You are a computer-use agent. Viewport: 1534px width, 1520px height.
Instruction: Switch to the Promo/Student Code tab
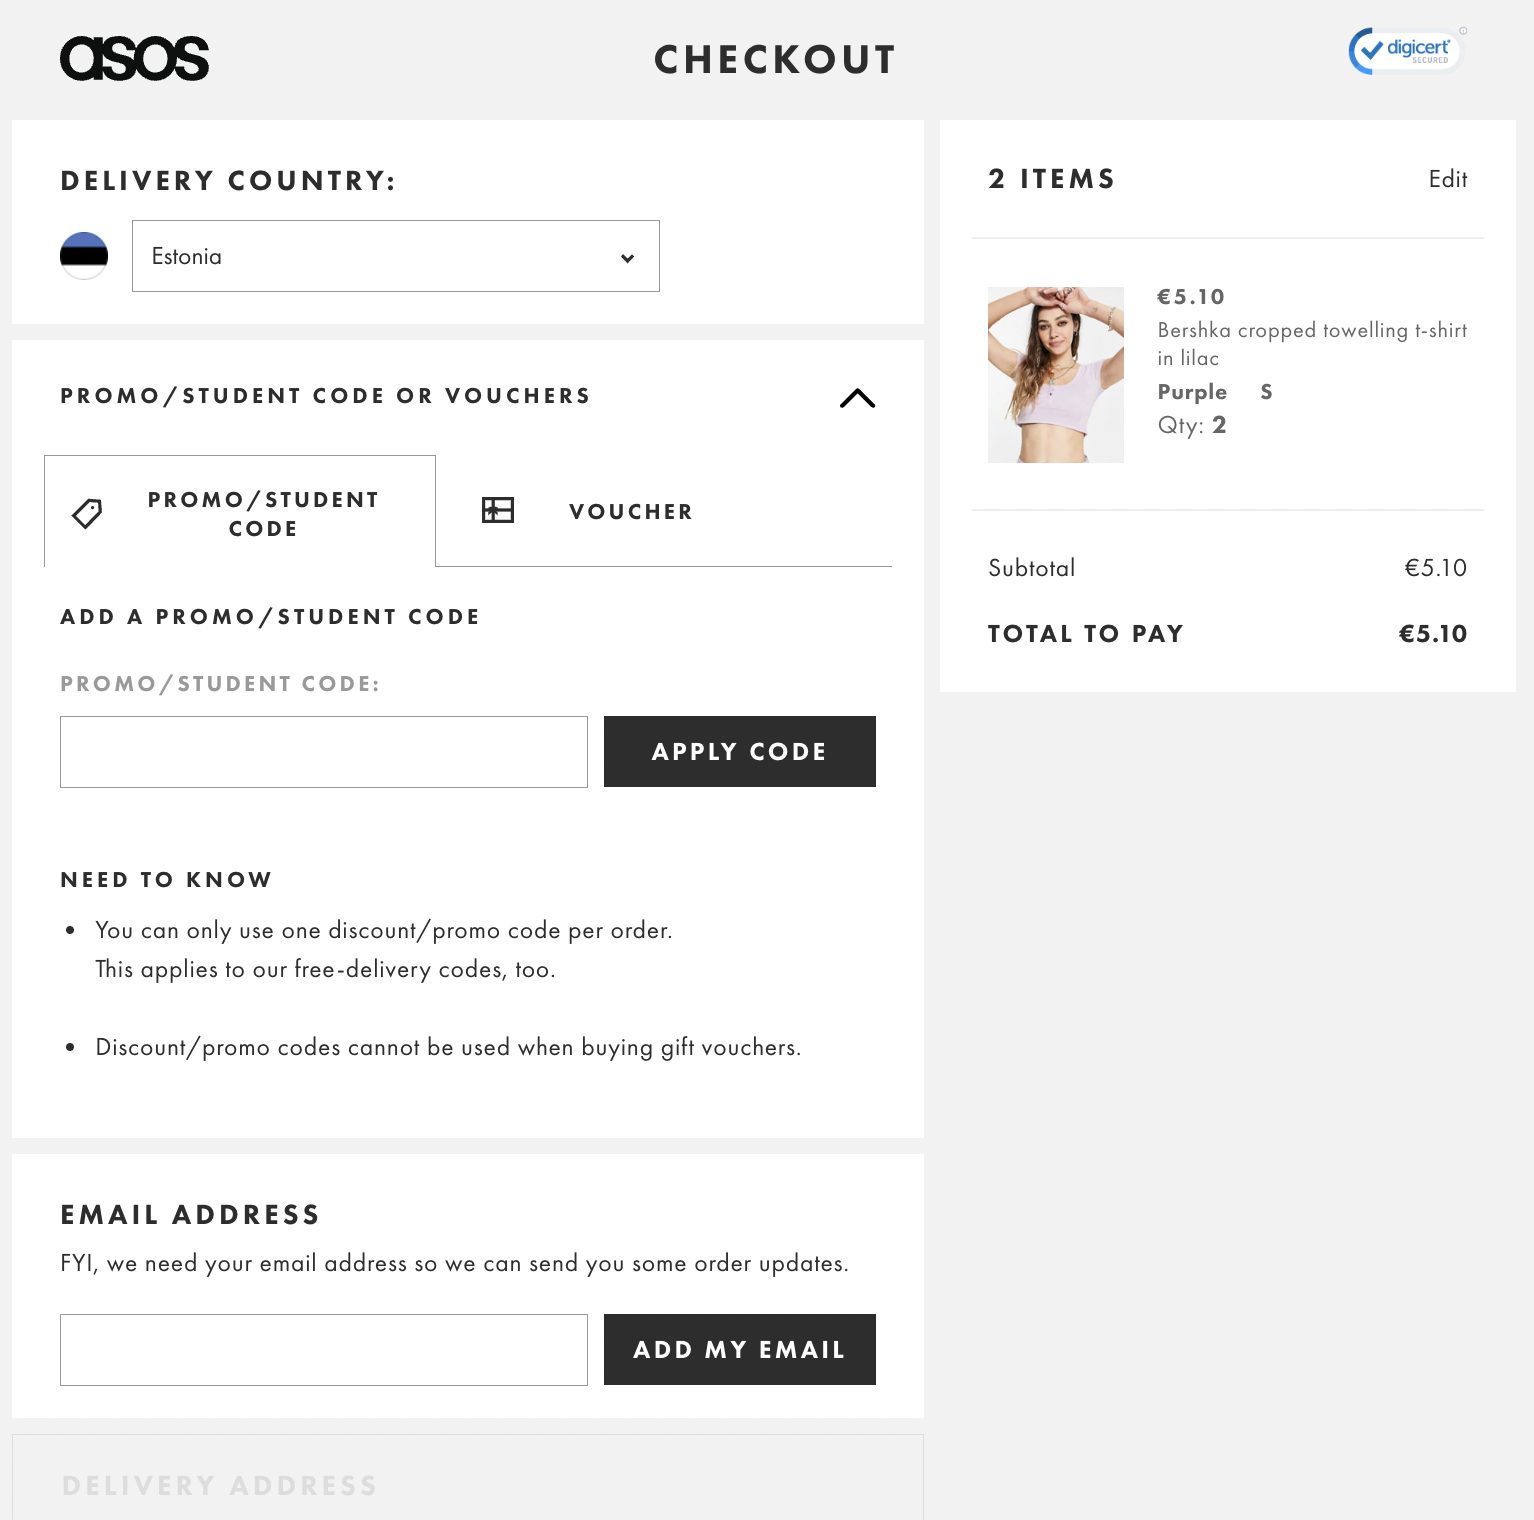[263, 513]
